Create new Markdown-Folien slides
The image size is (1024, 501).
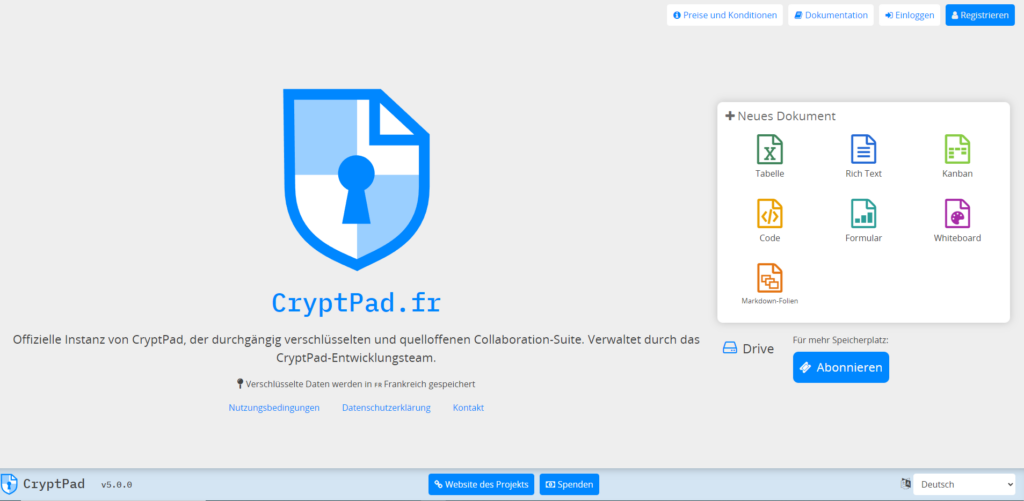click(x=769, y=284)
